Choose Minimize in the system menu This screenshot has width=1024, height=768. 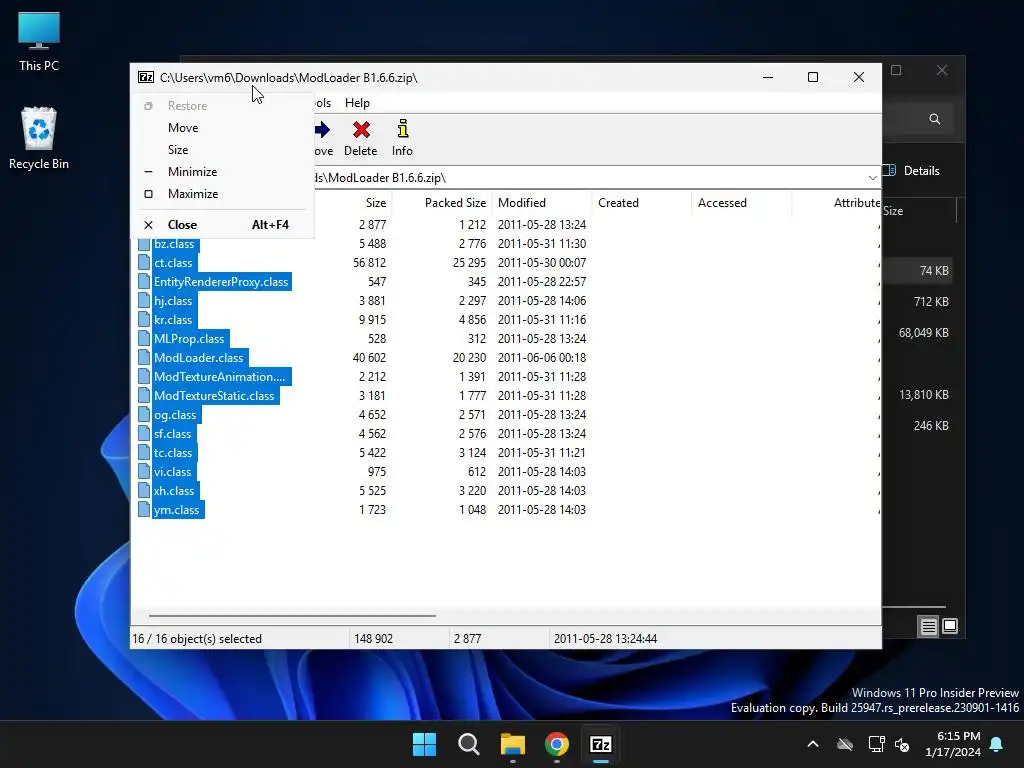(x=223, y=172)
